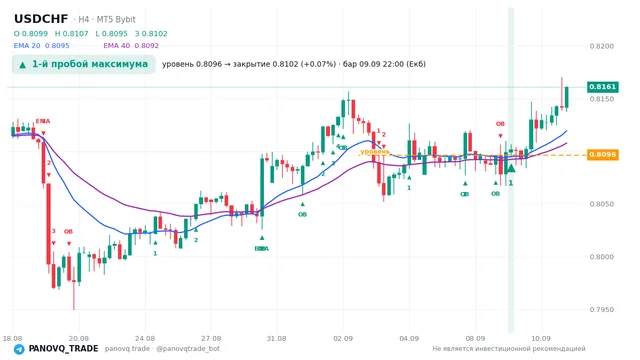Viewport: 640px width, 360px height.
Task: Select the USDCHF symbol title
Action: tap(41, 19)
